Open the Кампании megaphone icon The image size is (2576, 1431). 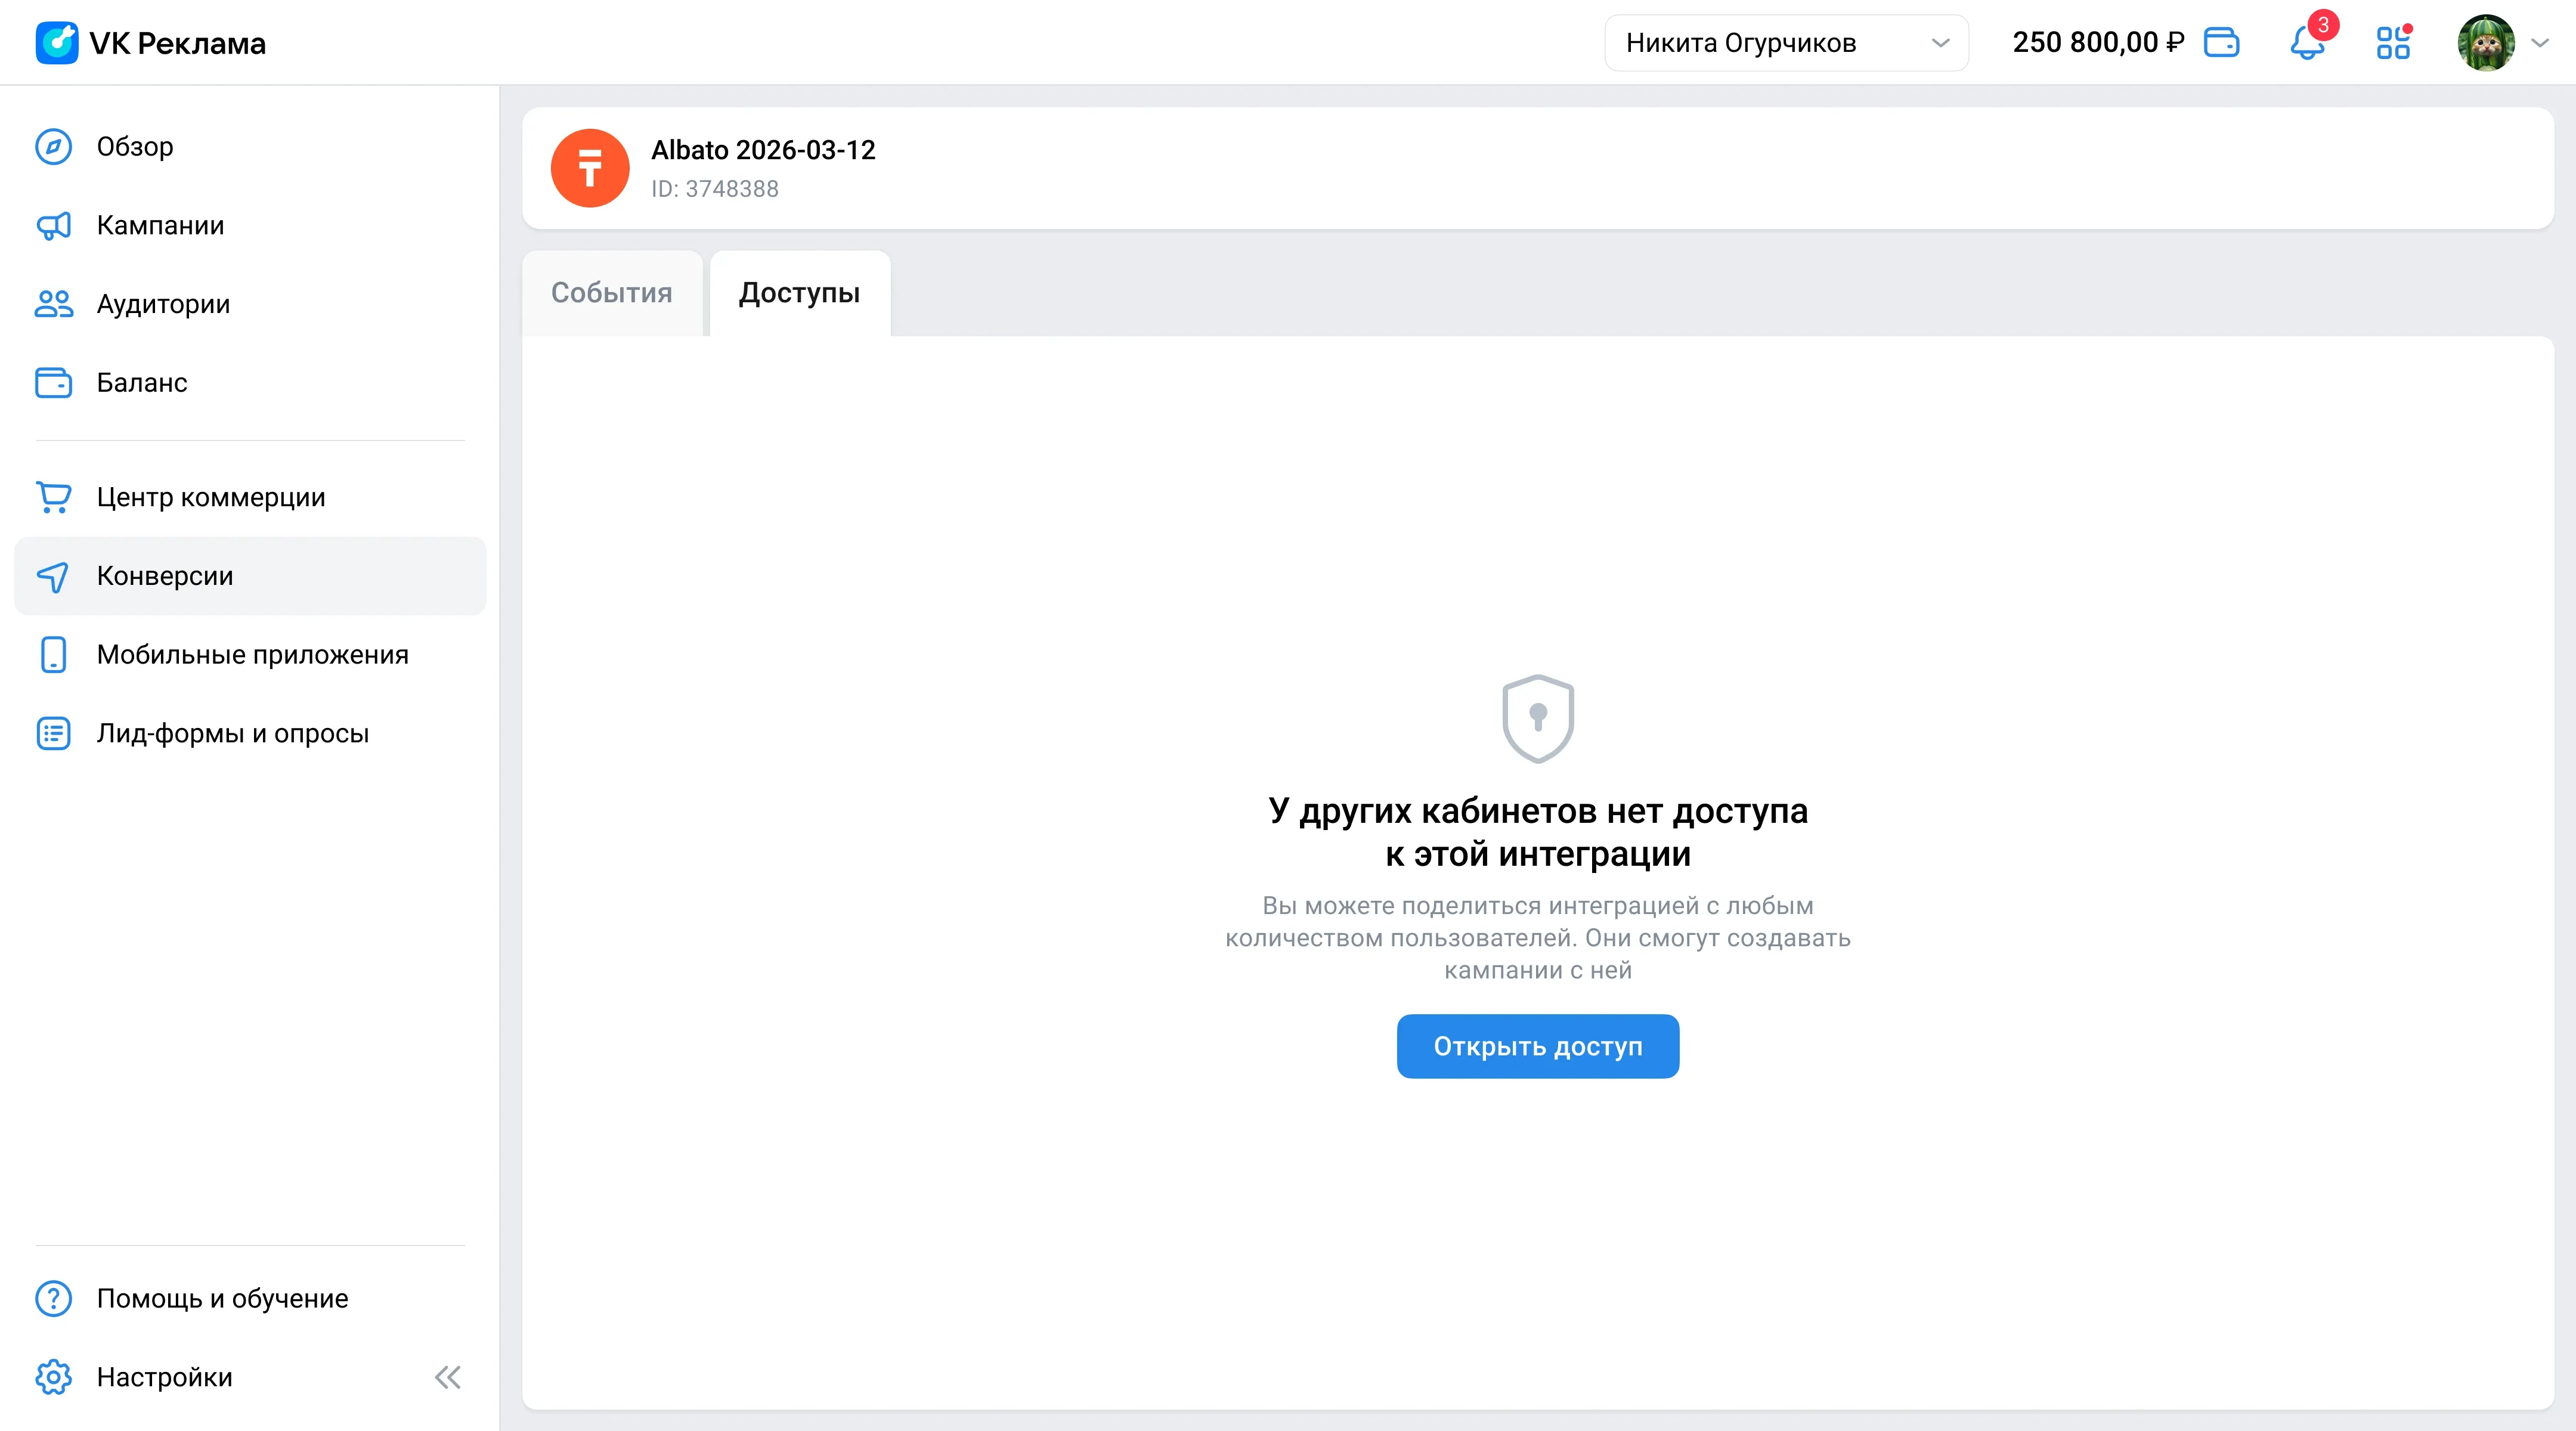pyautogui.click(x=54, y=225)
